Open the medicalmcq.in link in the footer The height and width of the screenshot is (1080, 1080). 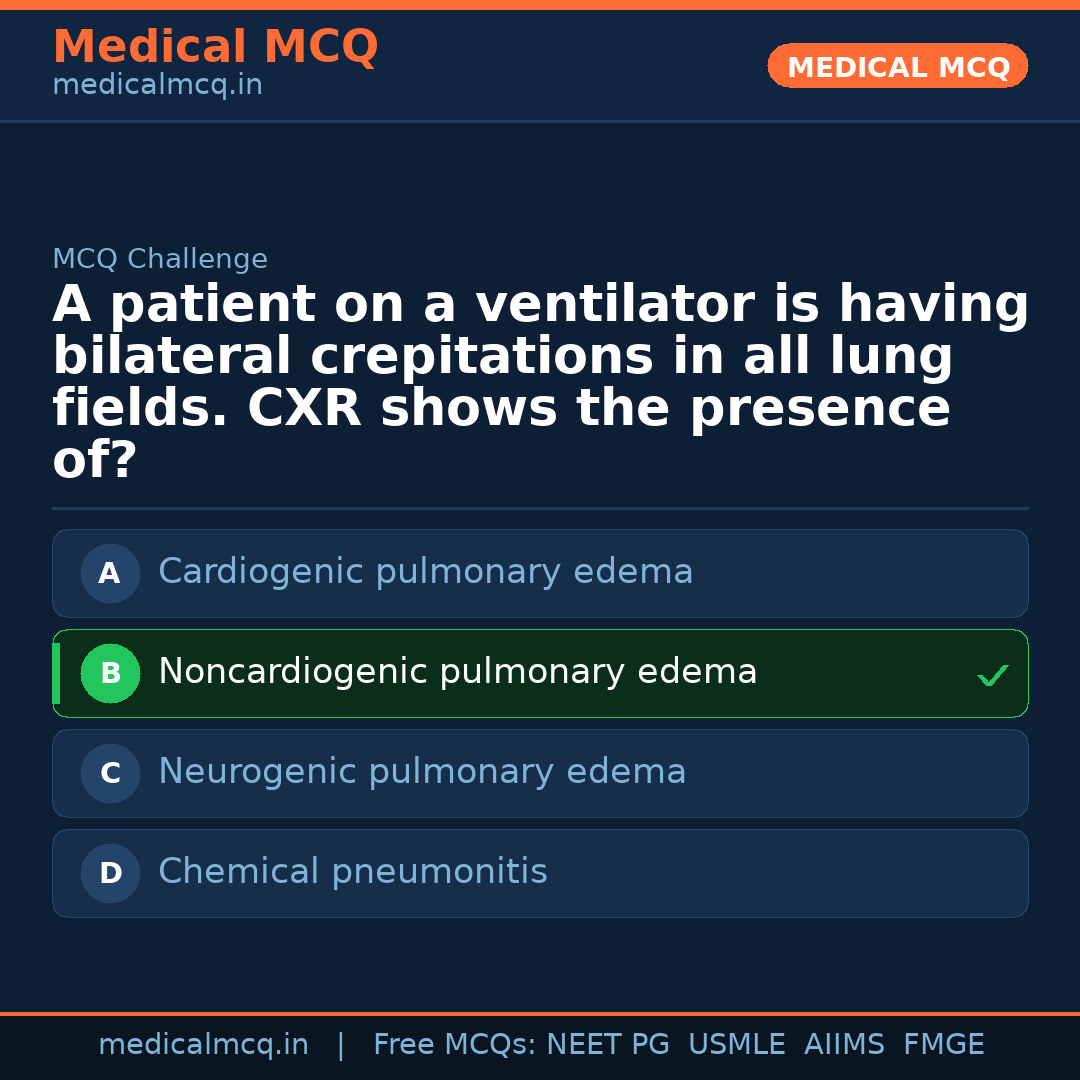[x=203, y=1045]
